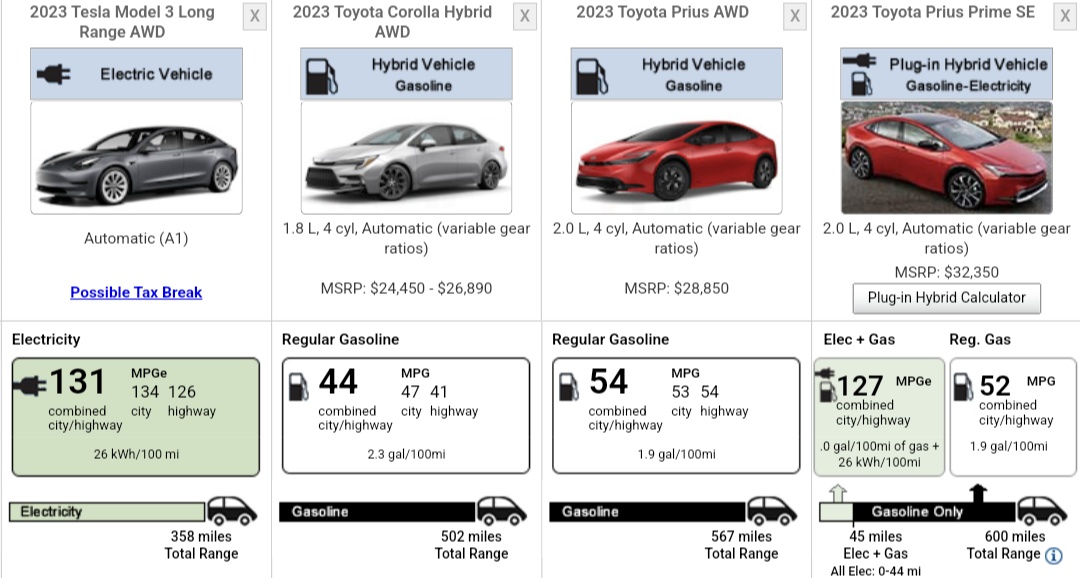
Task: Click the Total Range info icon
Action: point(1054,555)
